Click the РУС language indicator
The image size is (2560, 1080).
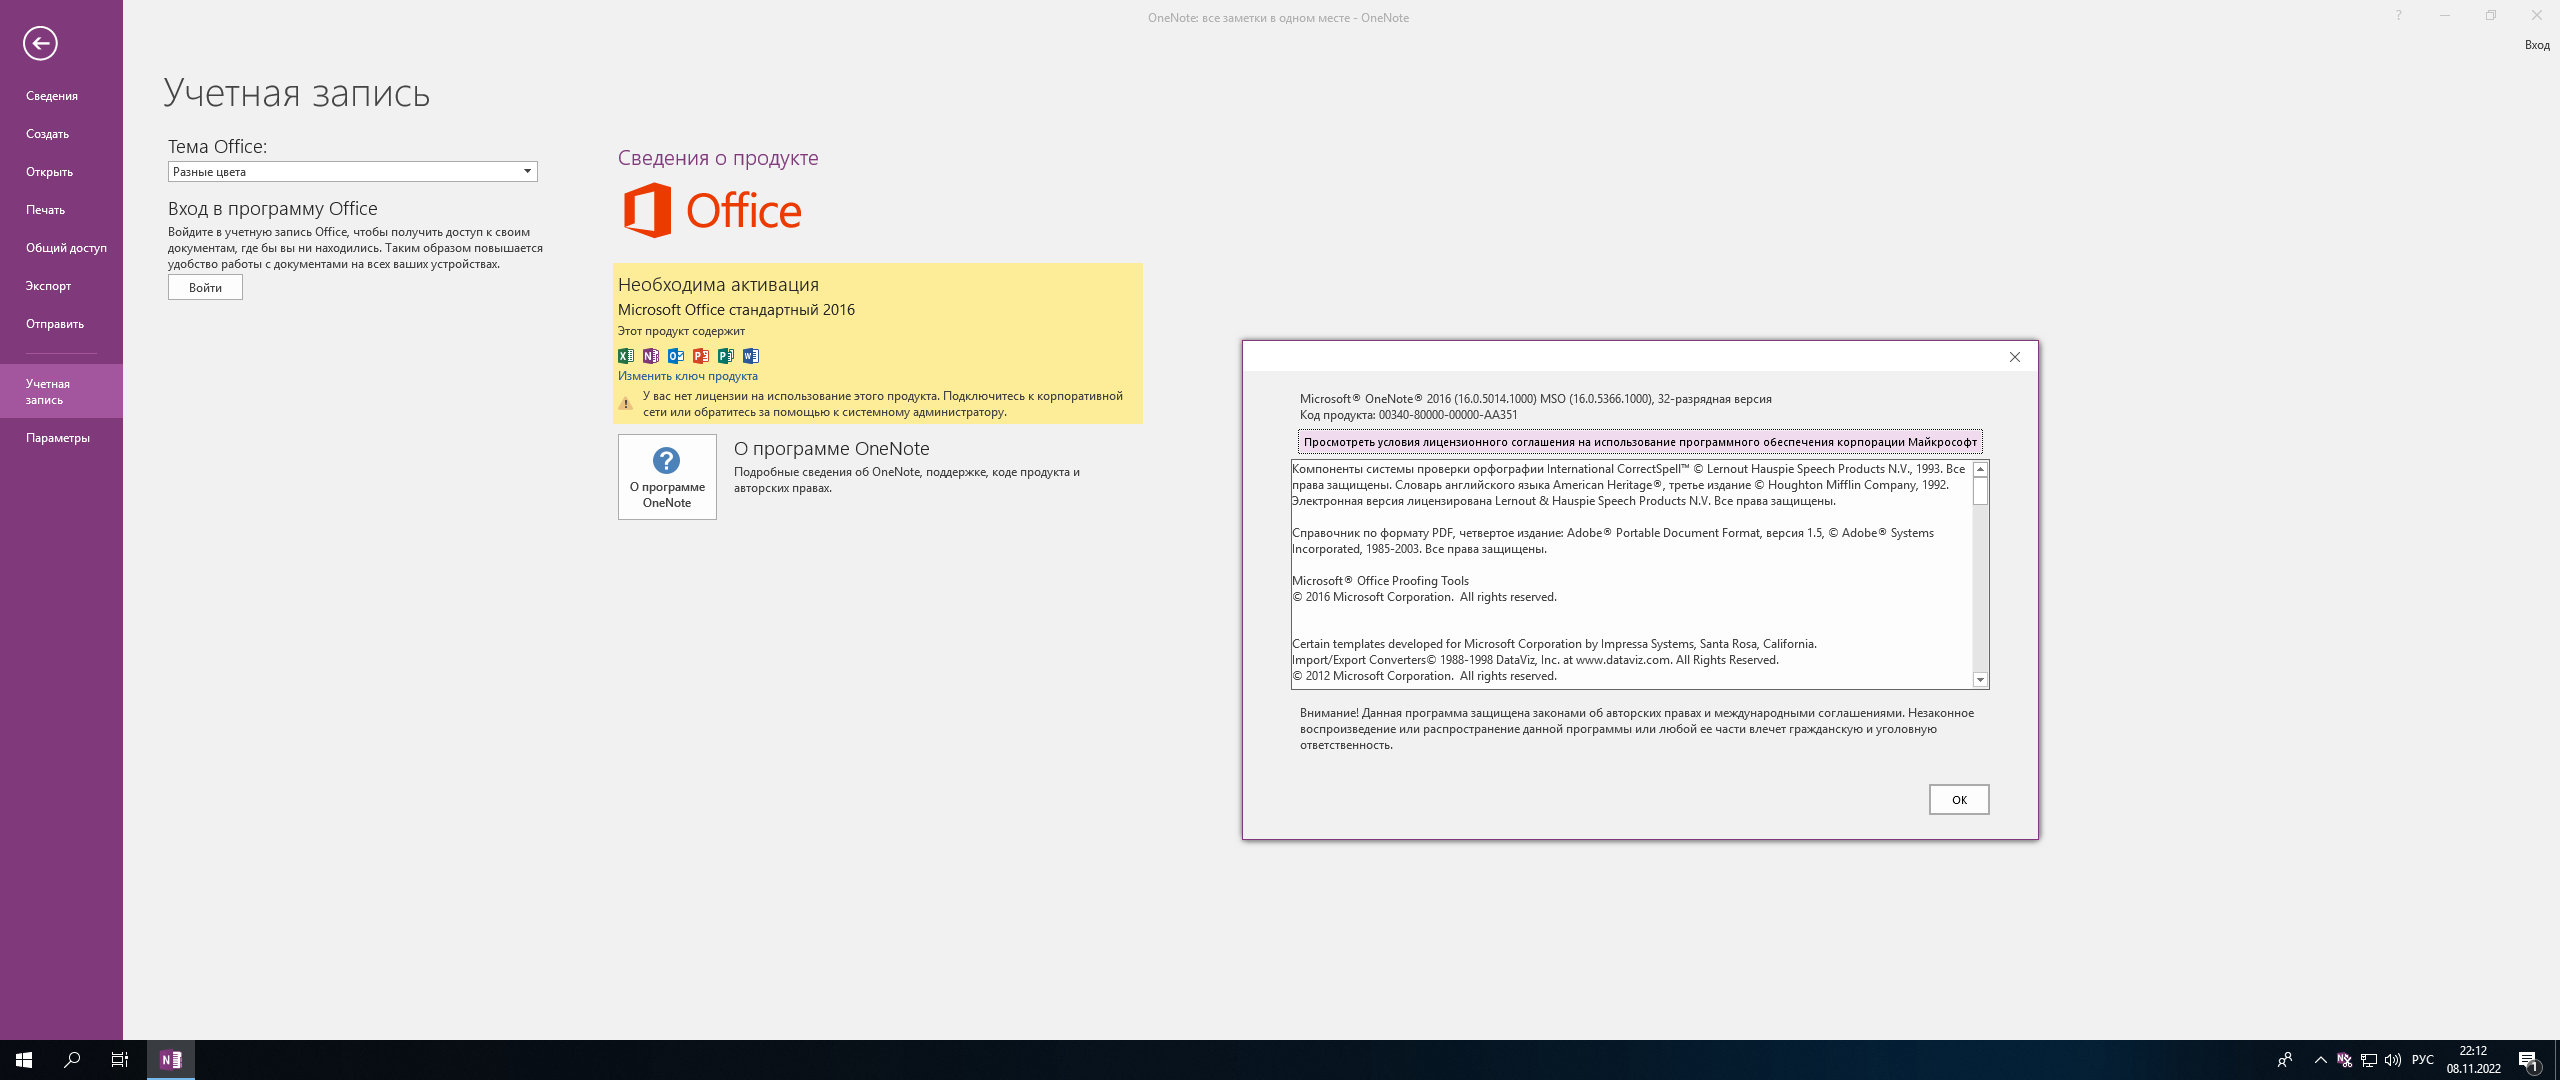(2423, 1060)
